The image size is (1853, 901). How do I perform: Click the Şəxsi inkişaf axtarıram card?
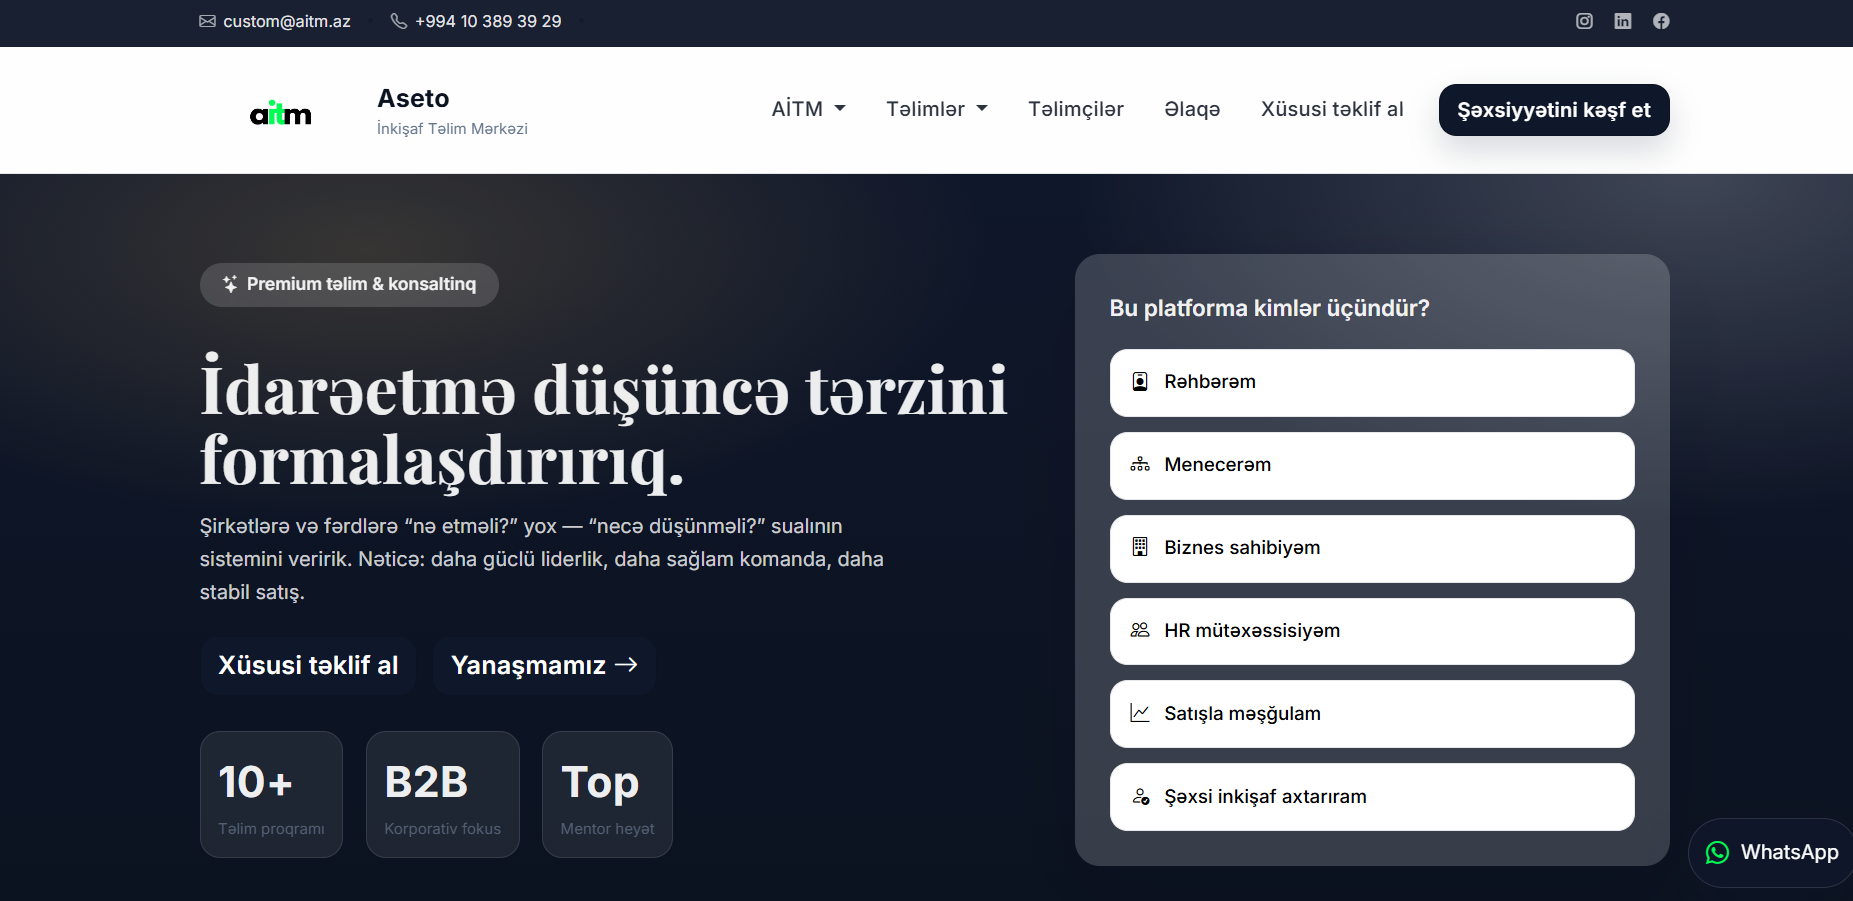(1371, 797)
